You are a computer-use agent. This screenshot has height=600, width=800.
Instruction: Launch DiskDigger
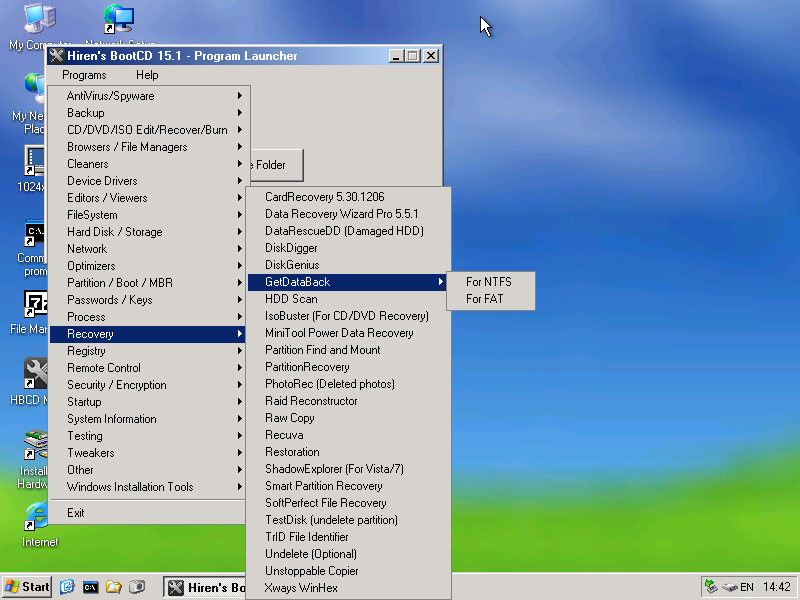point(348,248)
